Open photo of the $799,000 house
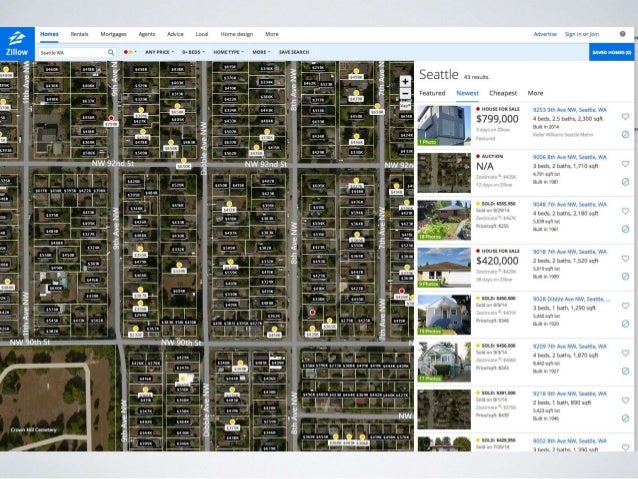 (444, 125)
